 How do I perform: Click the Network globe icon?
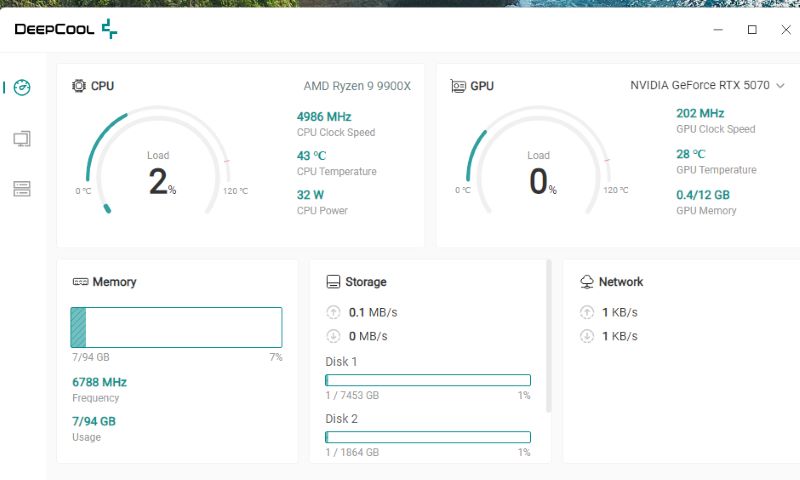point(587,282)
